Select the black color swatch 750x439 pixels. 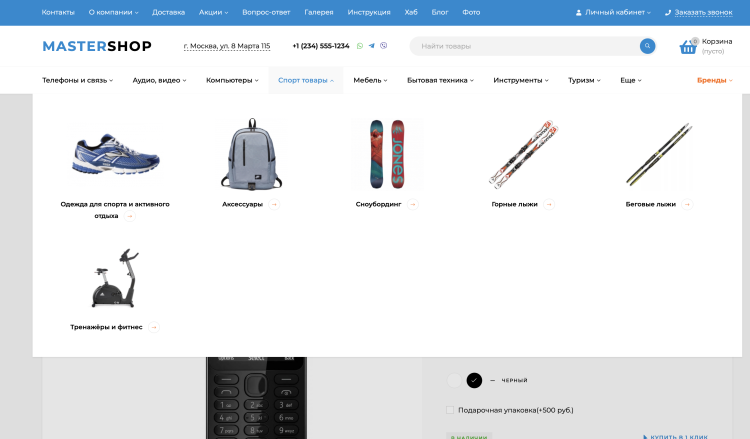[474, 380]
